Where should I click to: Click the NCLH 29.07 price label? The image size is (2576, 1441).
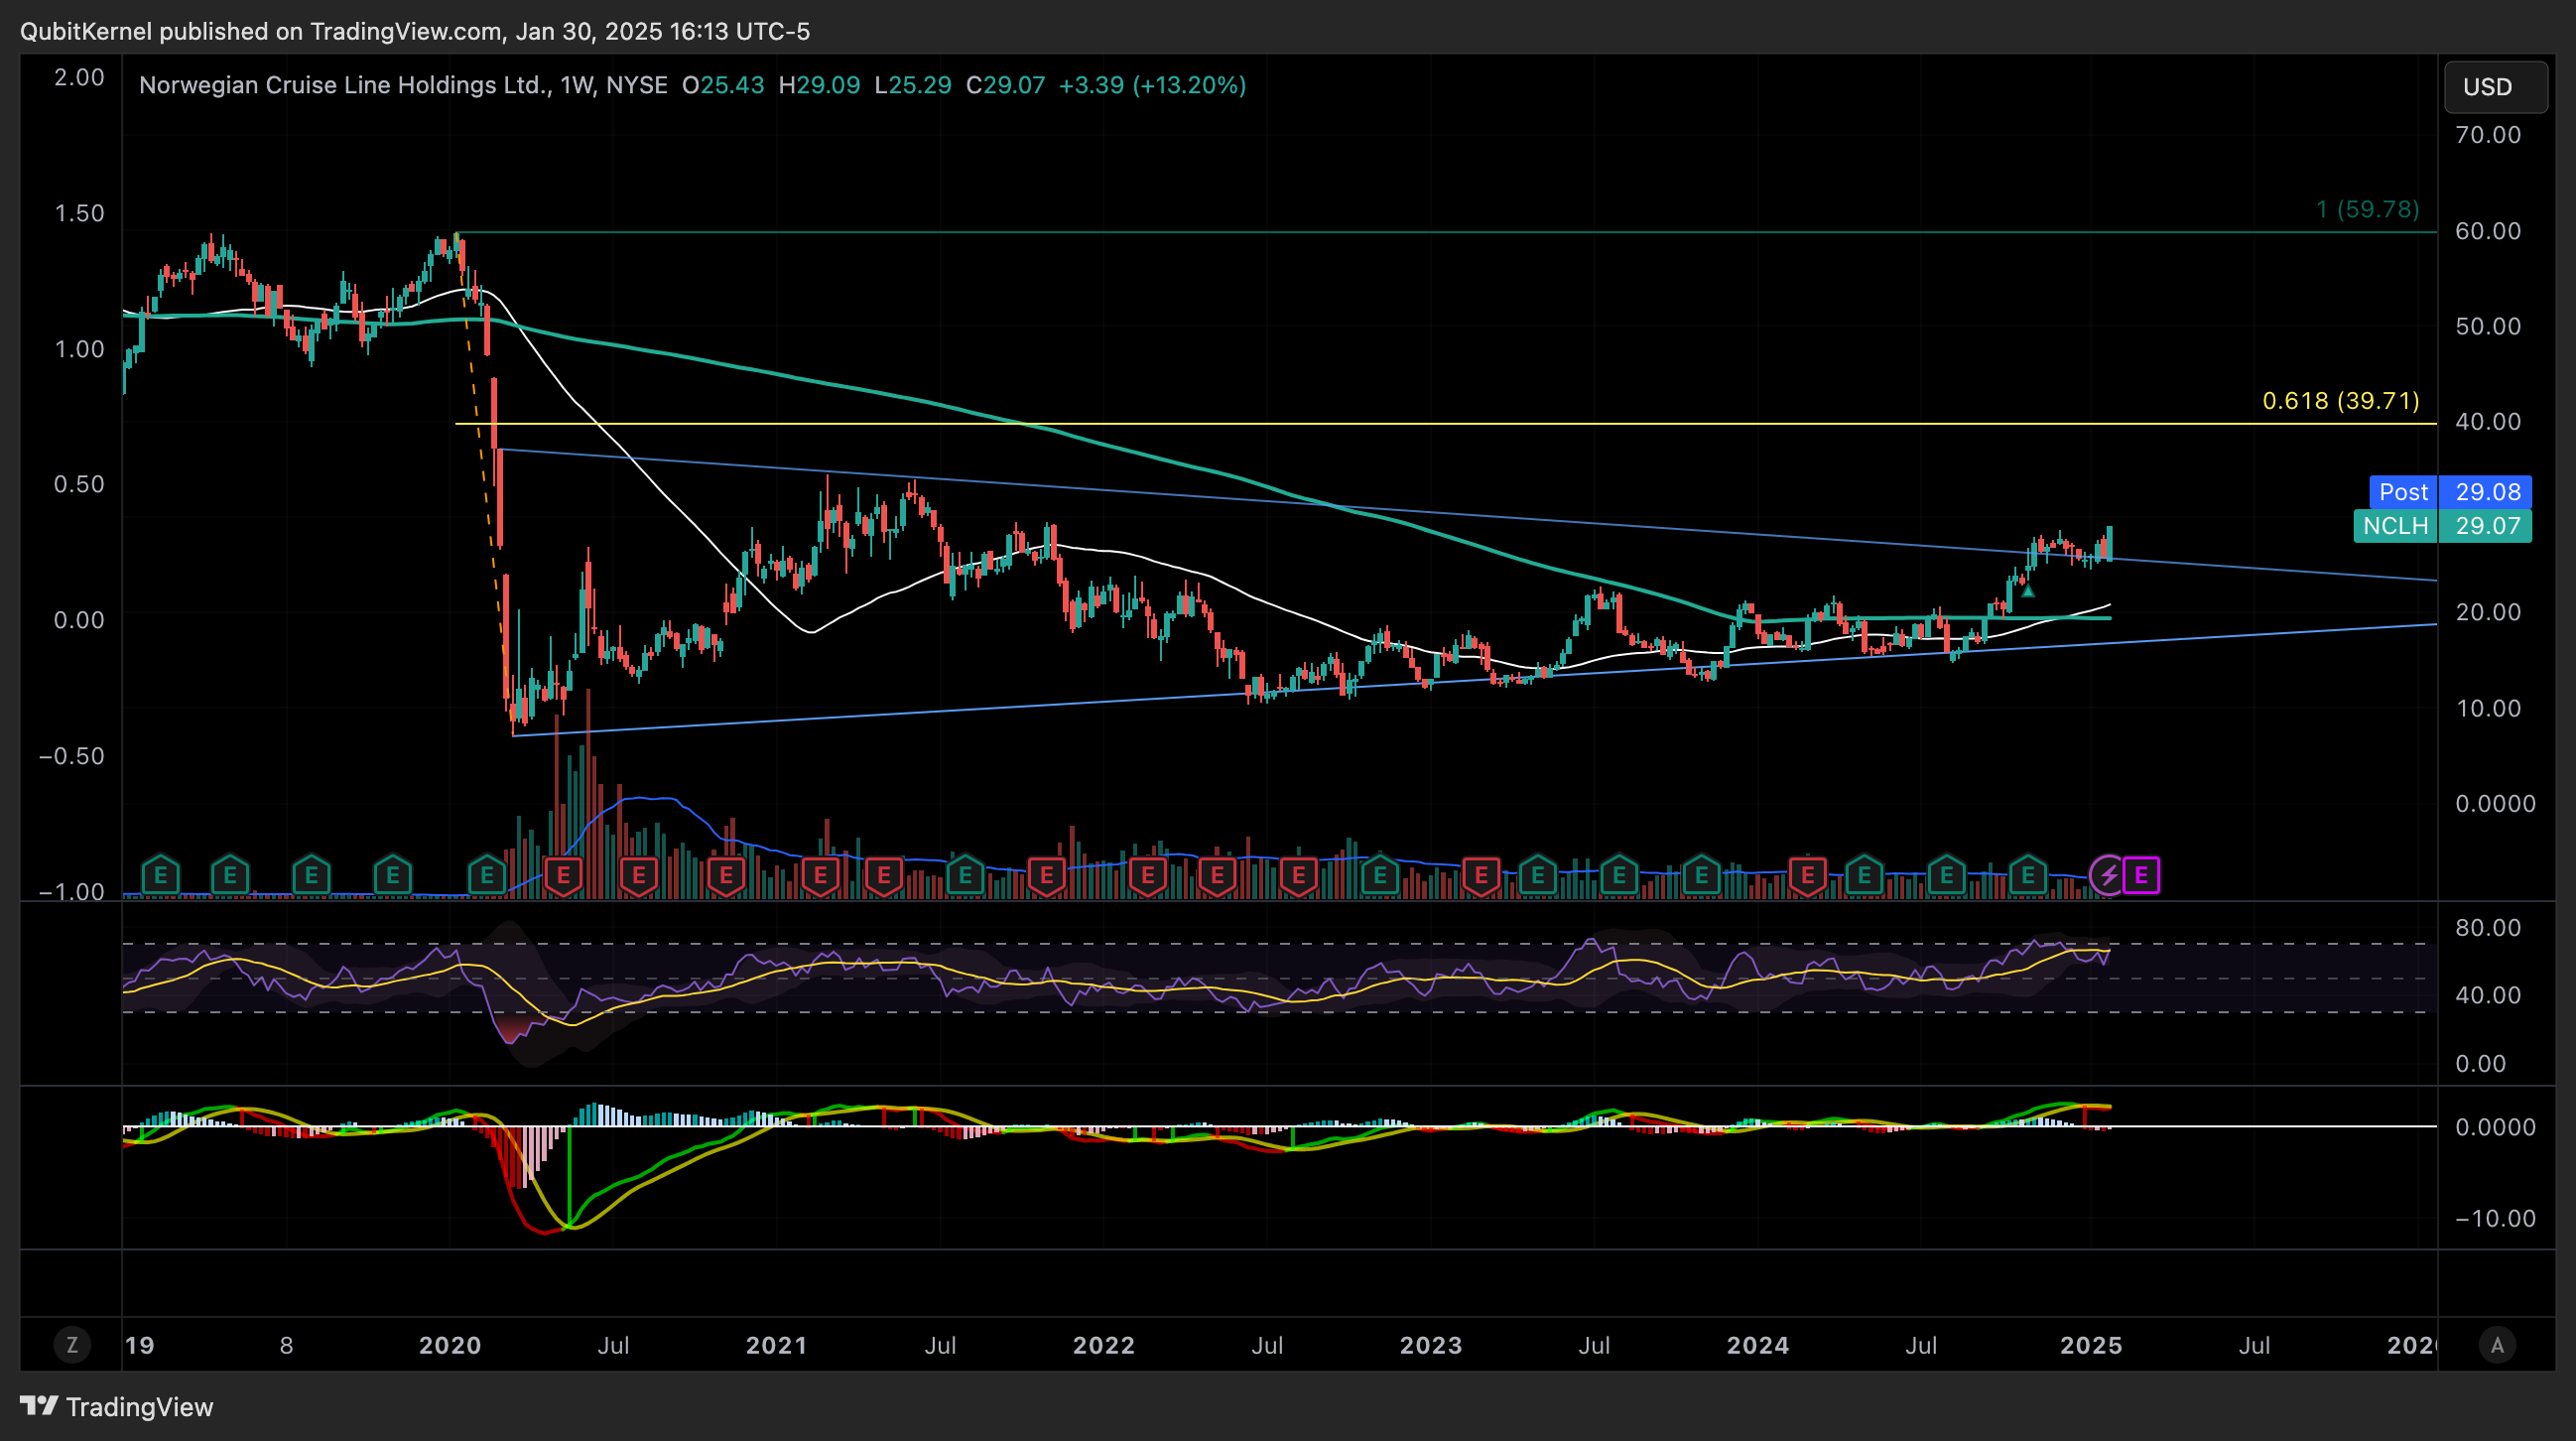tap(2443, 526)
